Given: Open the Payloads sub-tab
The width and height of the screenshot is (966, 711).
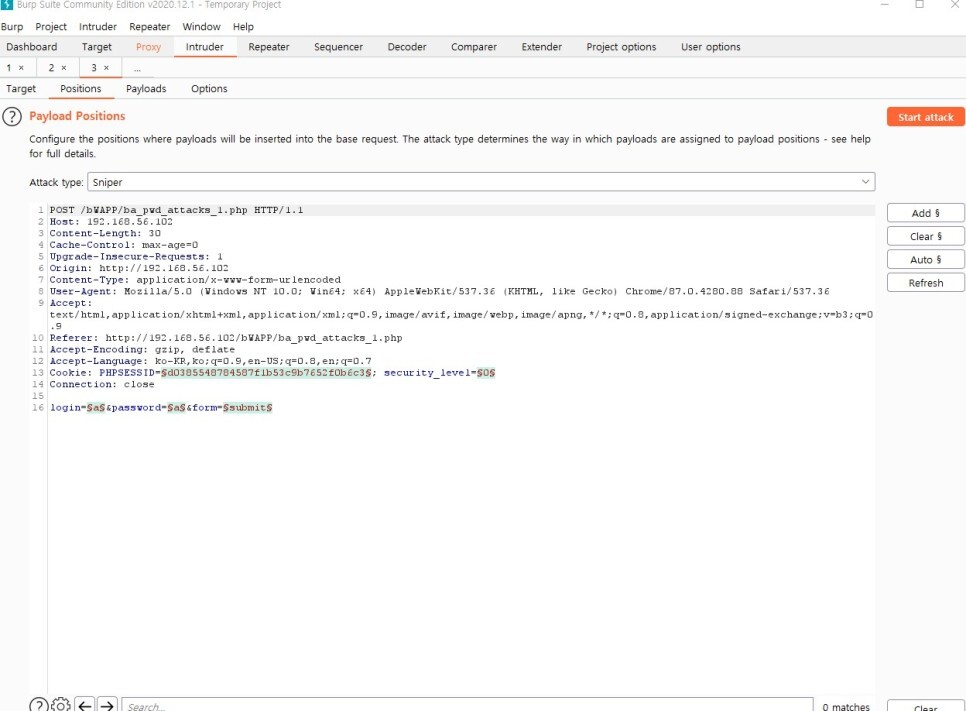Looking at the screenshot, I should (146, 89).
